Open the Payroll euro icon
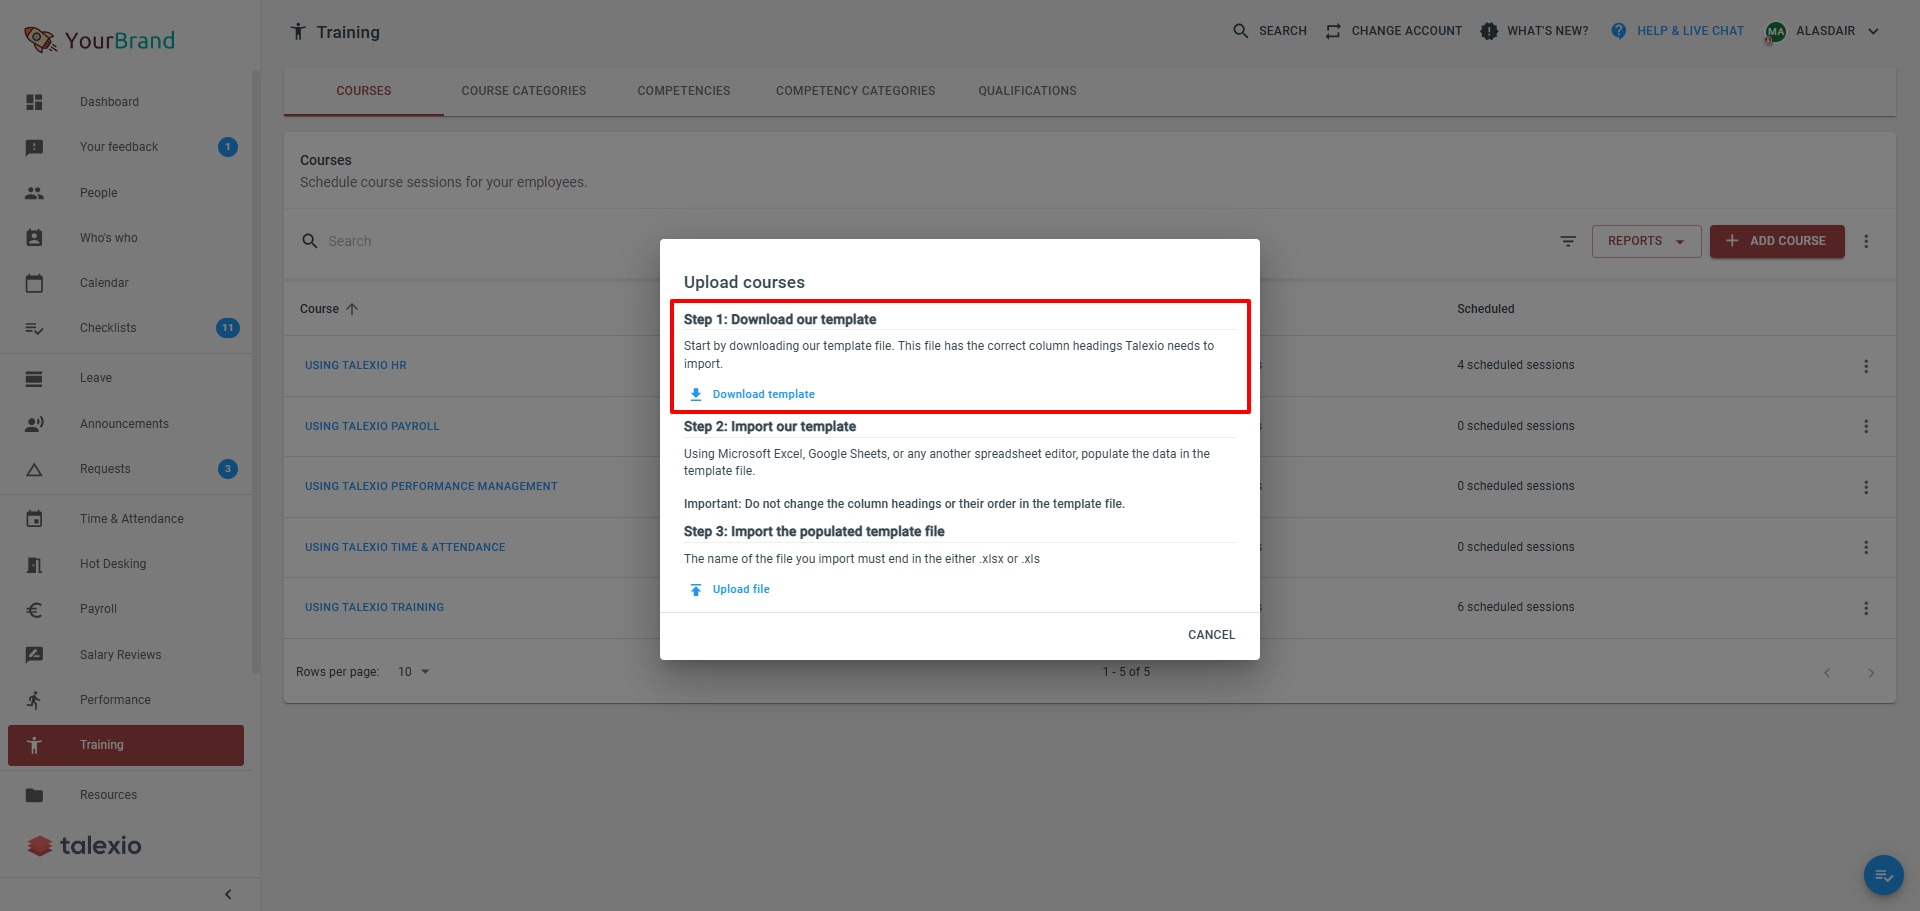 34,609
